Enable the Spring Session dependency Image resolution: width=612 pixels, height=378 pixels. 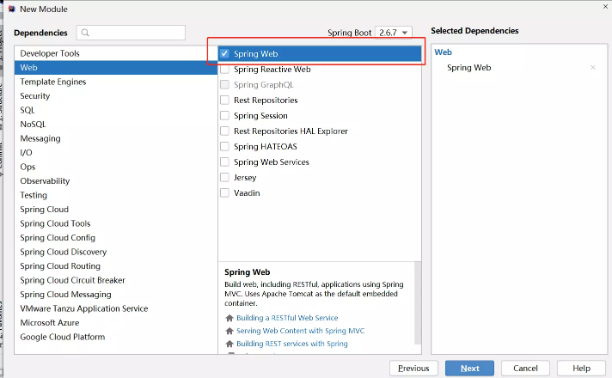click(x=224, y=116)
